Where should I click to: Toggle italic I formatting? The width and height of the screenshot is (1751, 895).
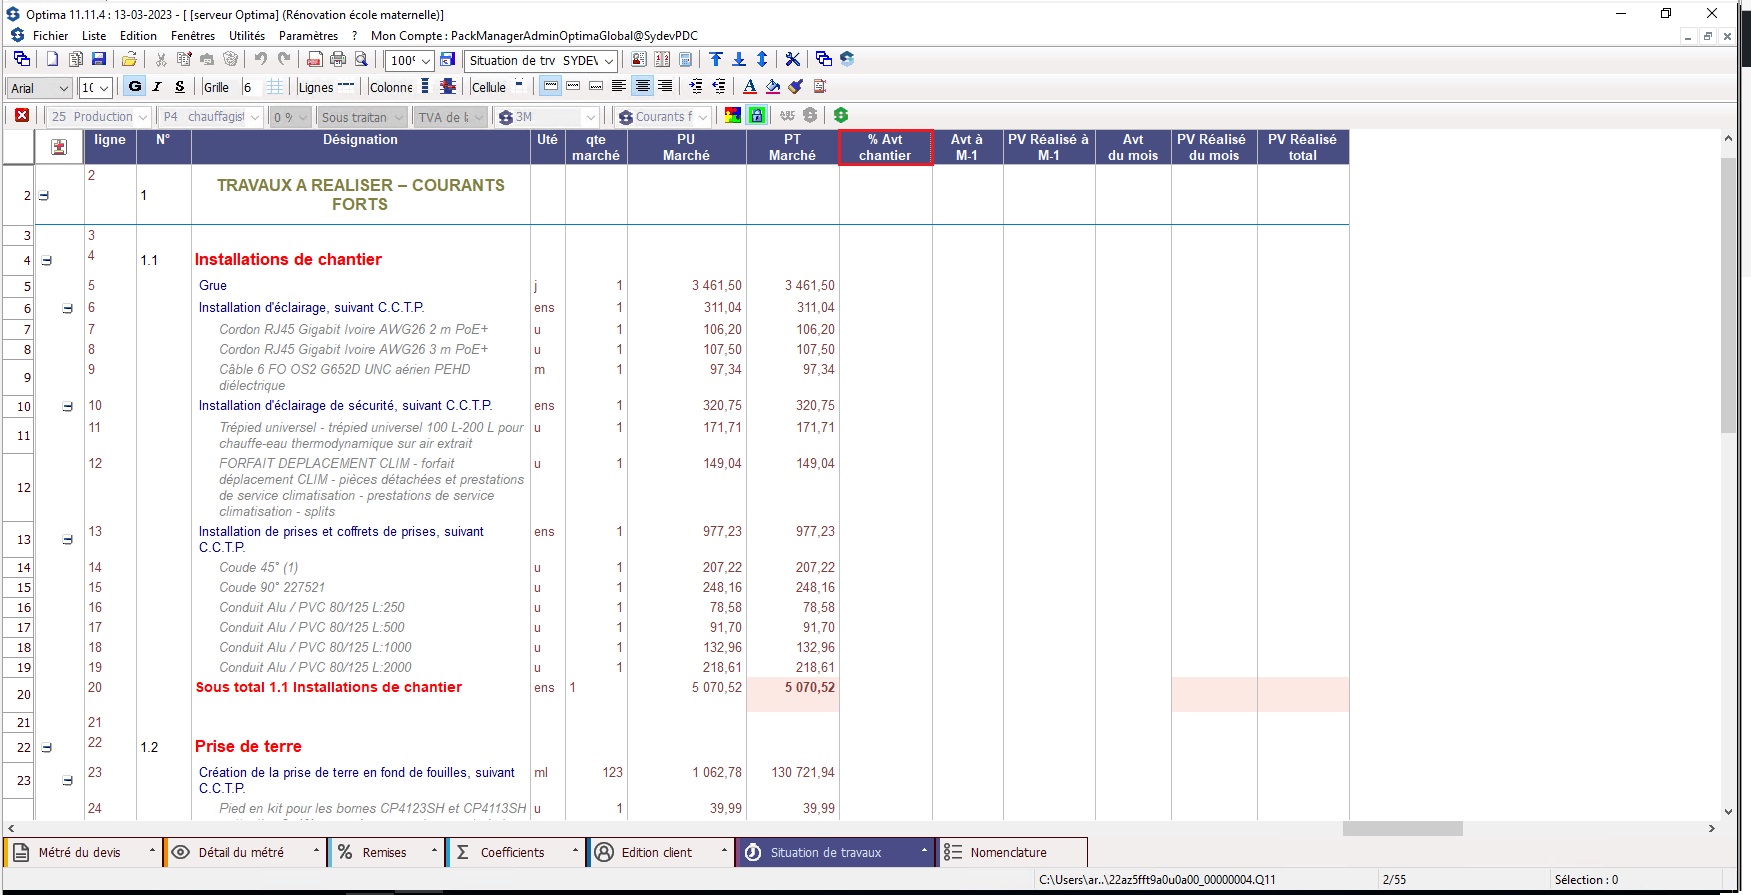[157, 87]
